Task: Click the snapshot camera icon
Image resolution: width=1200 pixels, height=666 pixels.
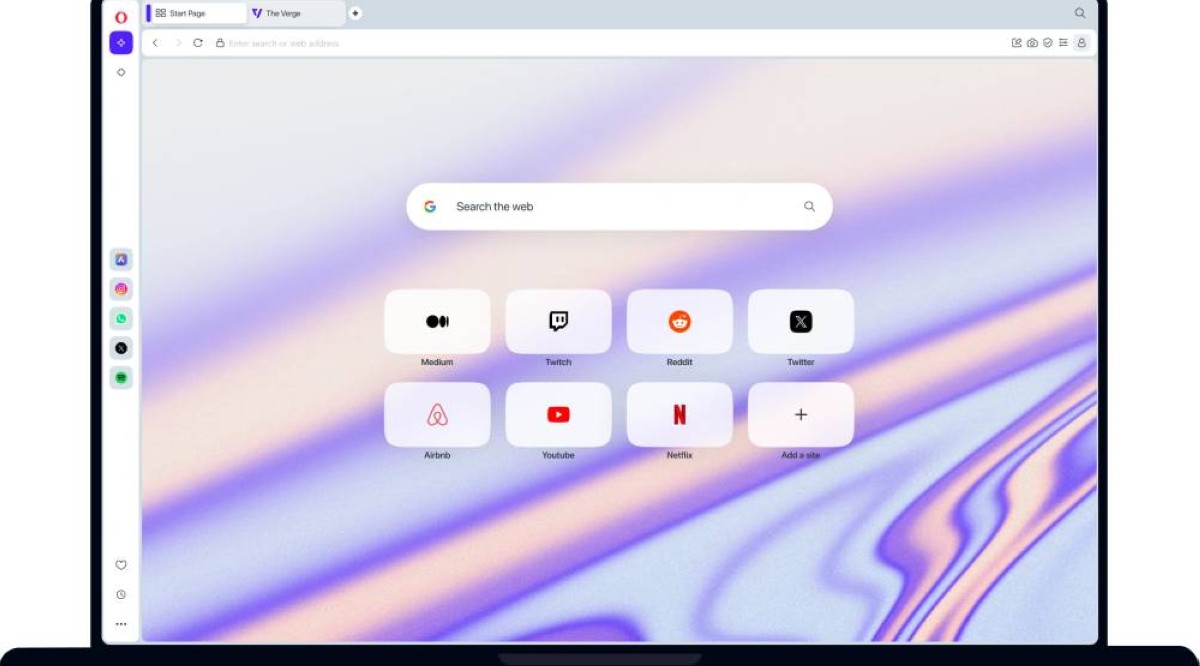Action: pos(1032,43)
